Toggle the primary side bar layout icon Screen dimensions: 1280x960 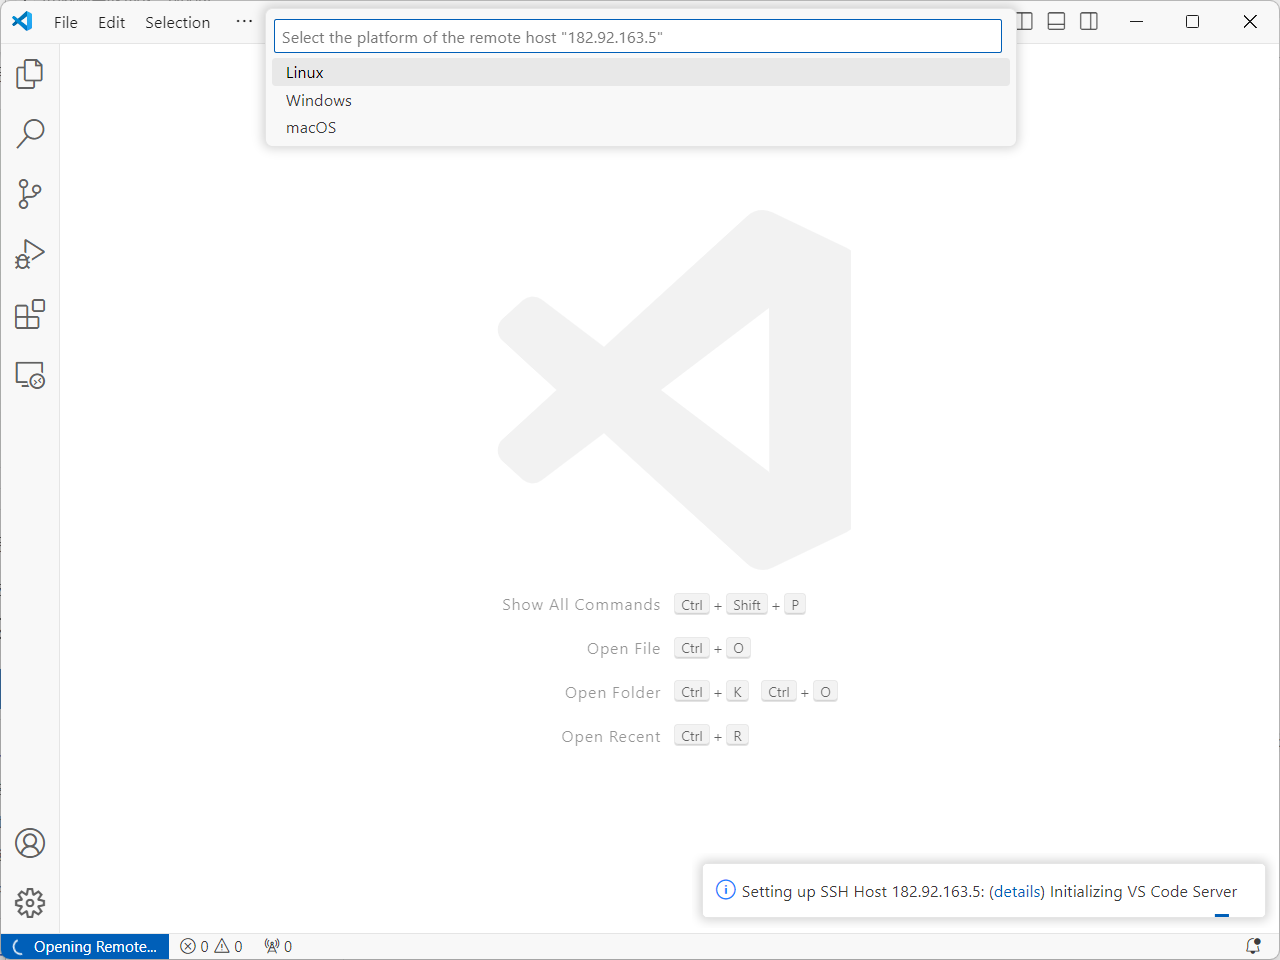1025,21
